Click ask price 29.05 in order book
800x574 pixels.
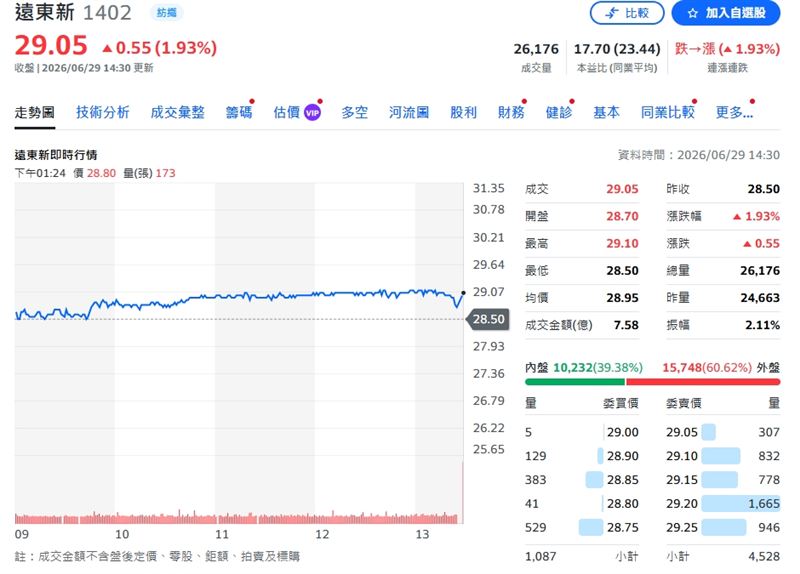coord(682,432)
